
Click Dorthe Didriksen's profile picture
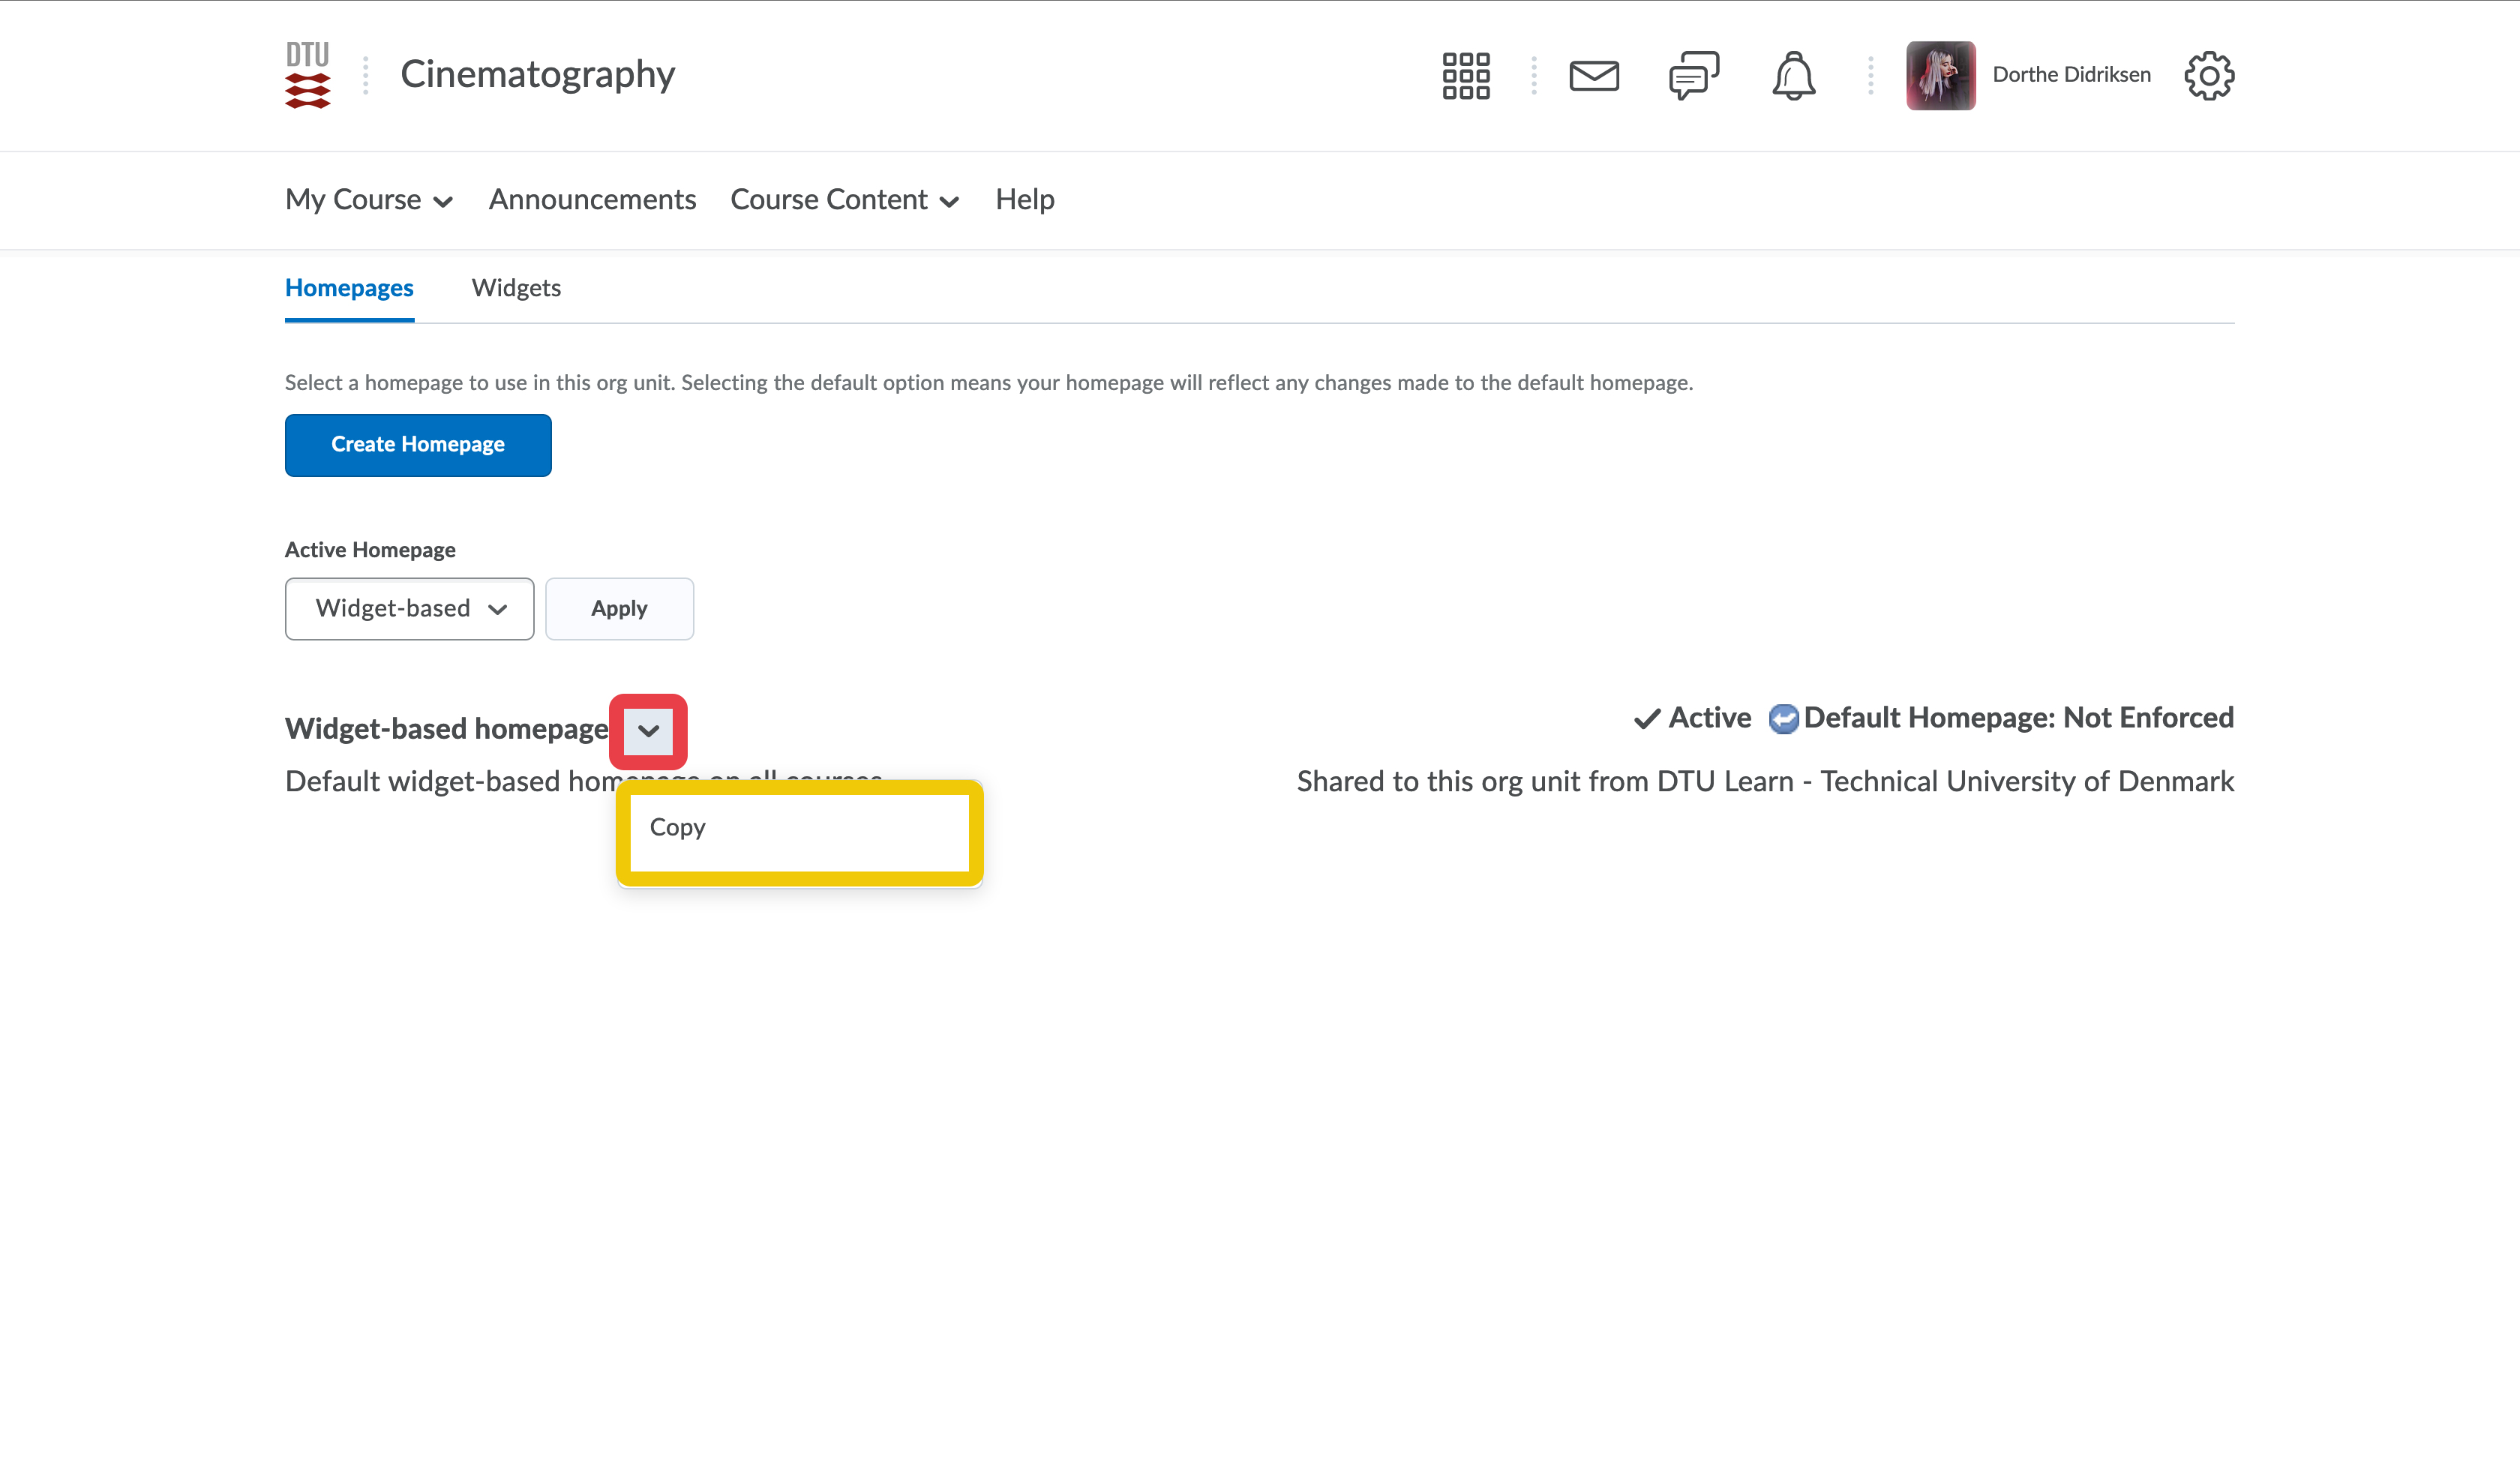pos(1940,76)
